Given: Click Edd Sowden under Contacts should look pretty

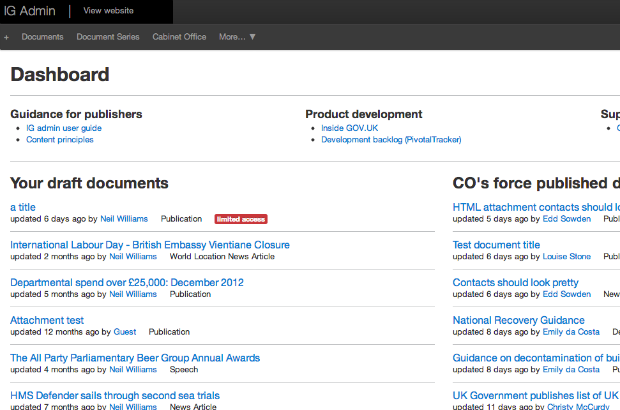Looking at the screenshot, I should (567, 294).
